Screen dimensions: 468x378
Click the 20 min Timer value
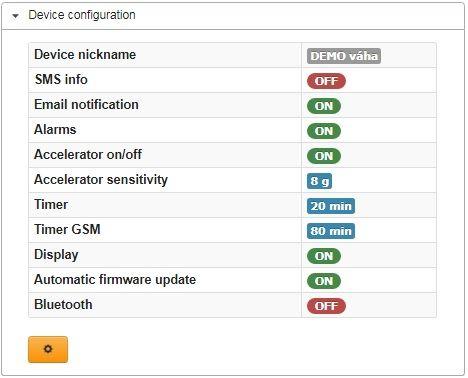tap(331, 206)
